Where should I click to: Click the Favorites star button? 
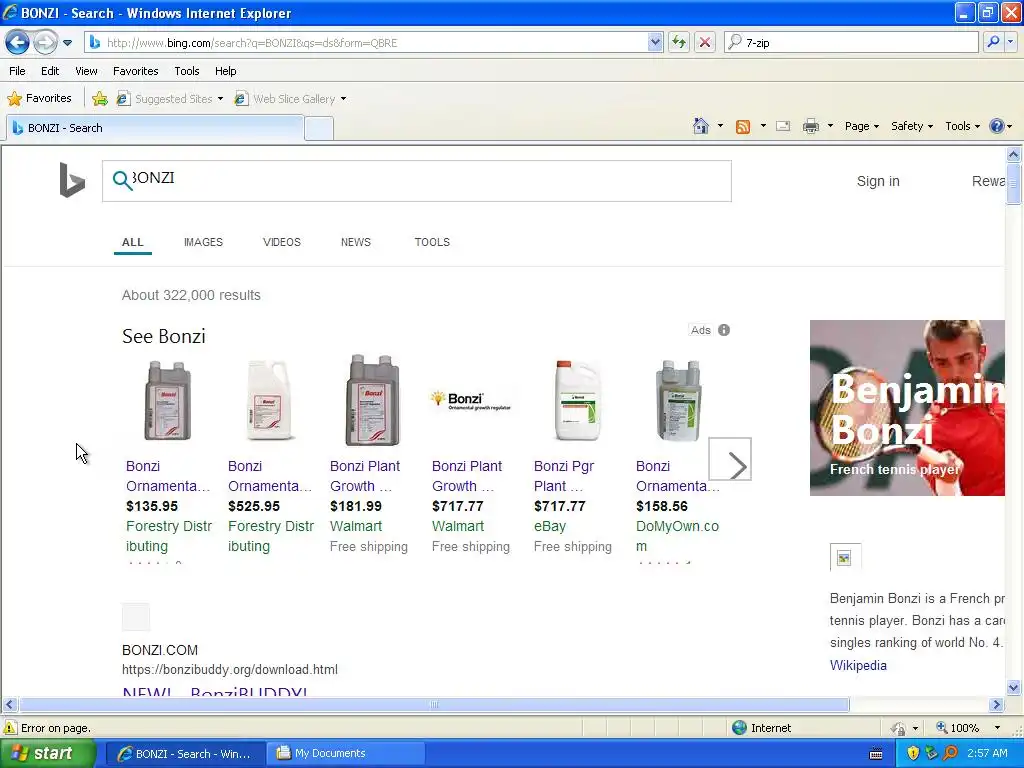(x=39, y=99)
